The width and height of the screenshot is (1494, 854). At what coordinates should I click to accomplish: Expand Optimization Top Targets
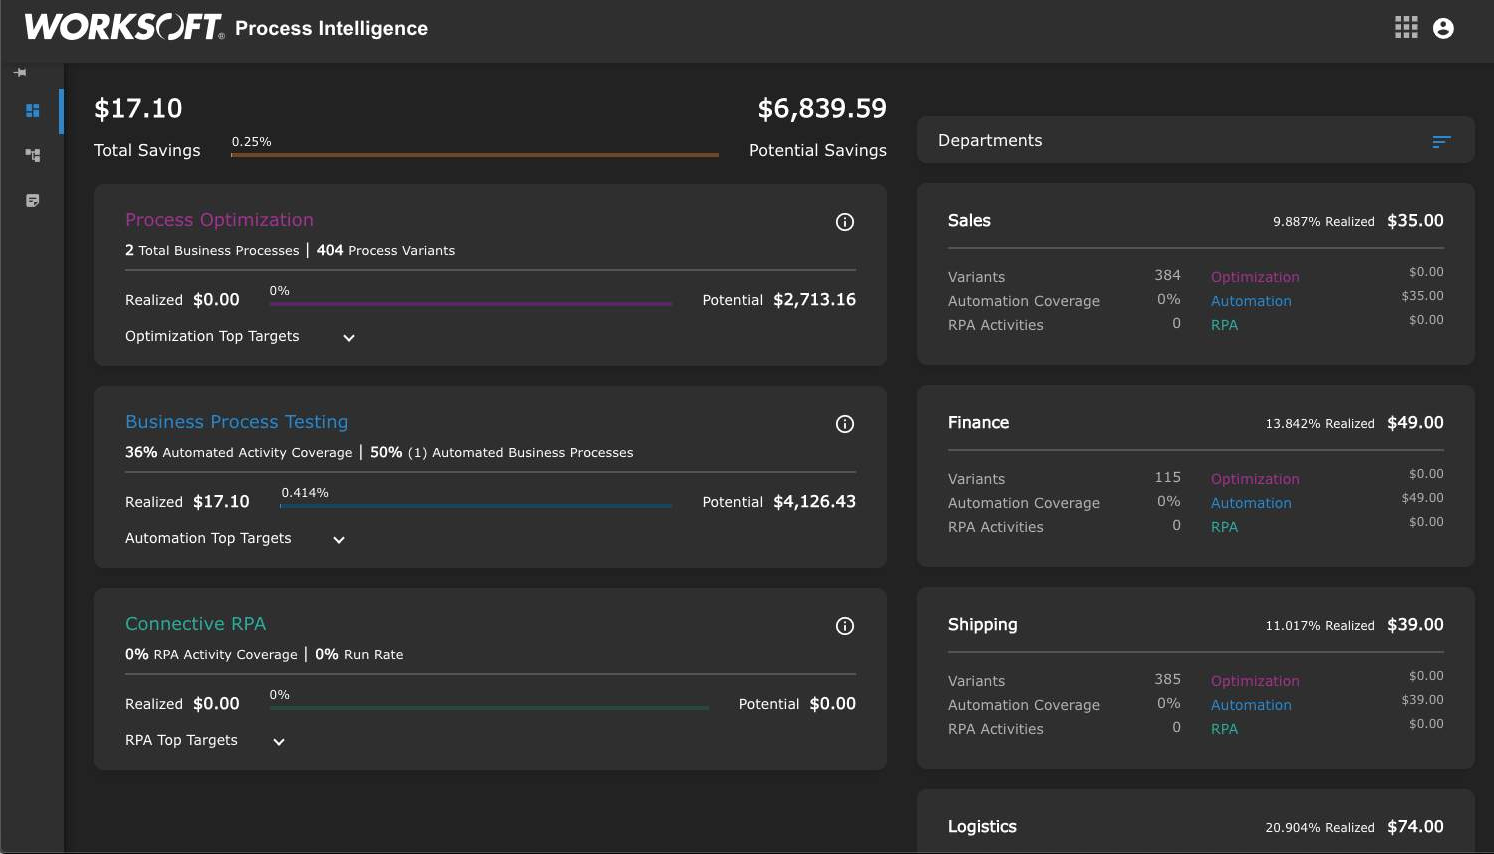[x=349, y=338]
